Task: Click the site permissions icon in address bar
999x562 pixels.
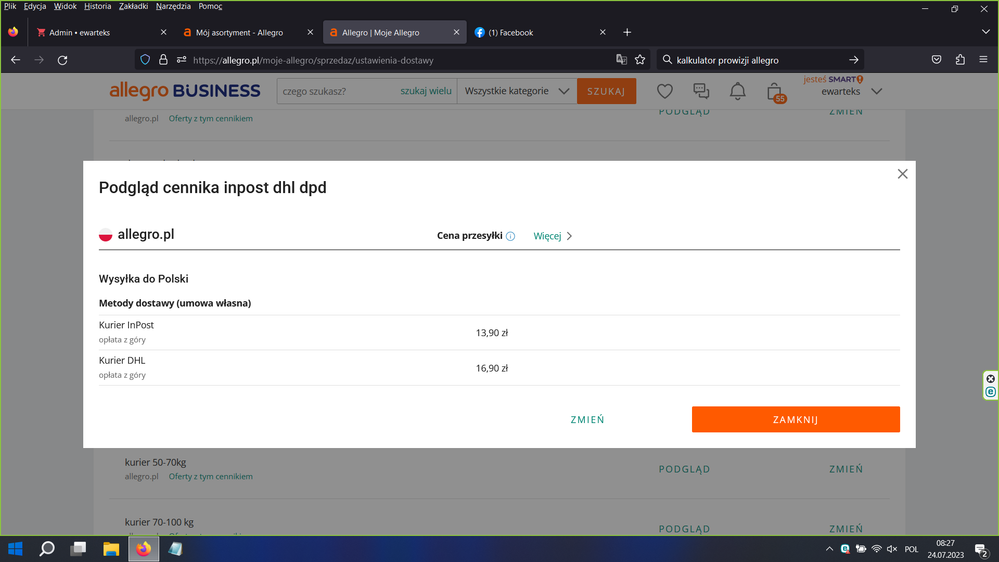Action: tap(182, 60)
